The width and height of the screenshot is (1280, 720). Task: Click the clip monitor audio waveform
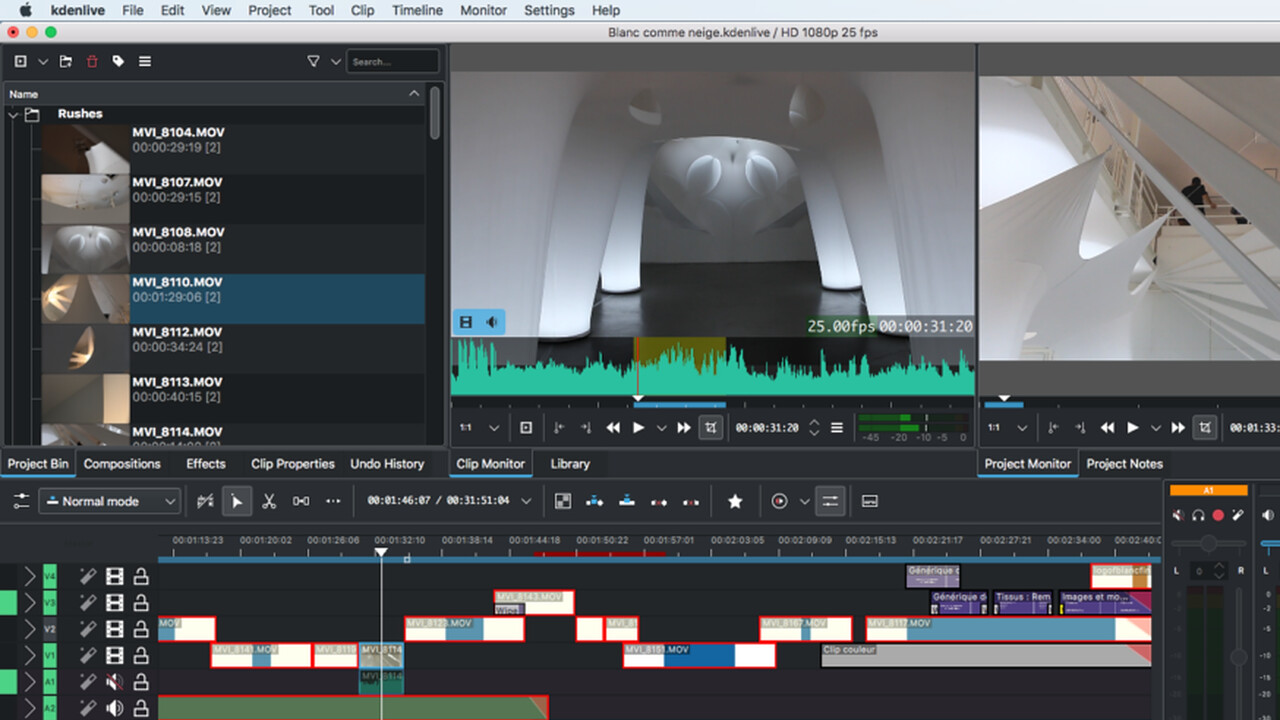click(712, 368)
